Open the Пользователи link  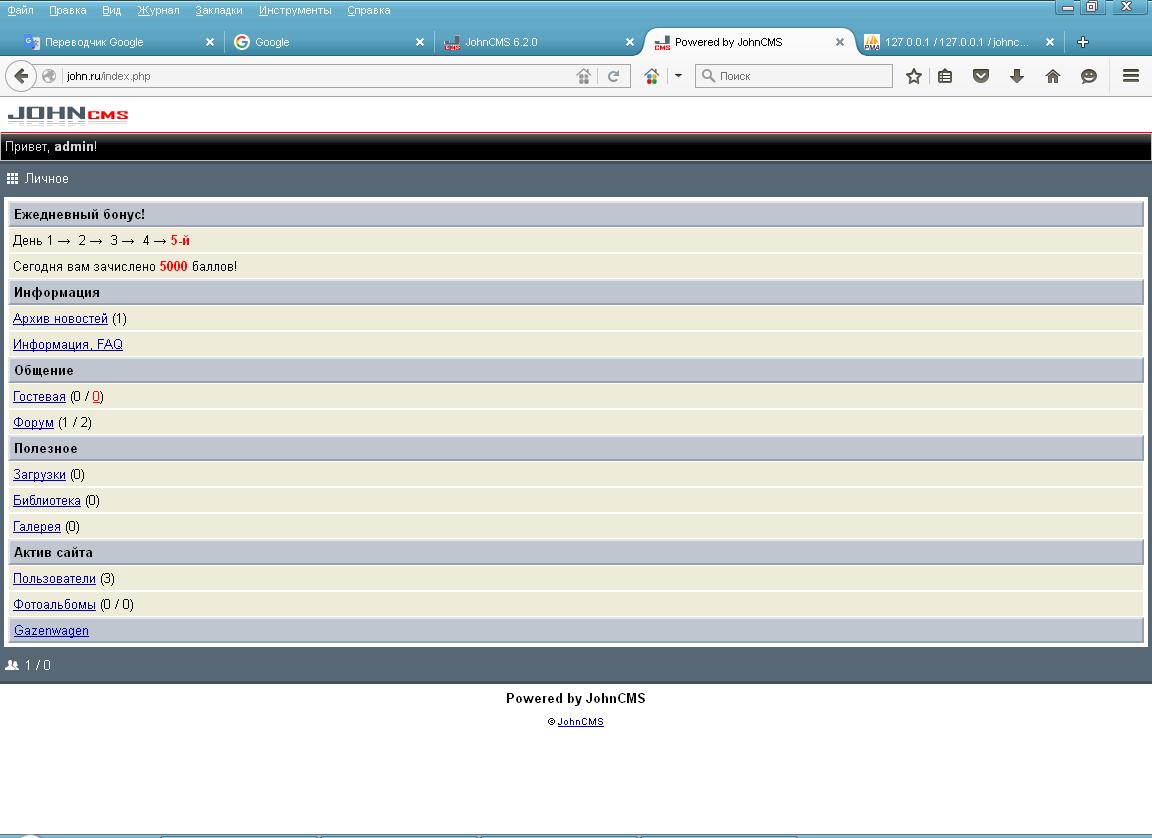54,579
